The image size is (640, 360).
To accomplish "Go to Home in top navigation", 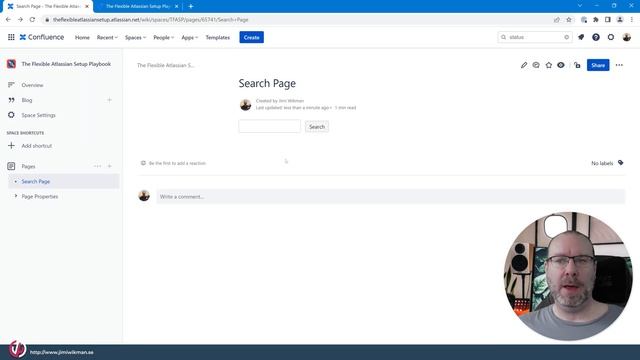I will (82, 37).
